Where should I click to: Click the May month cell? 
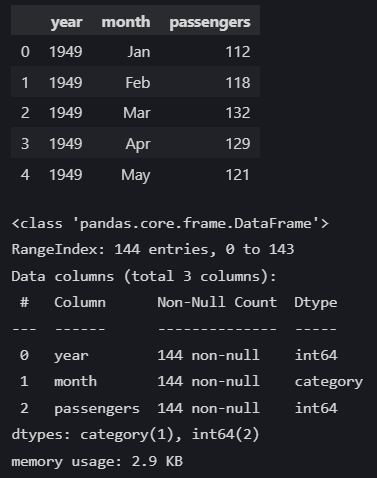tap(136, 175)
